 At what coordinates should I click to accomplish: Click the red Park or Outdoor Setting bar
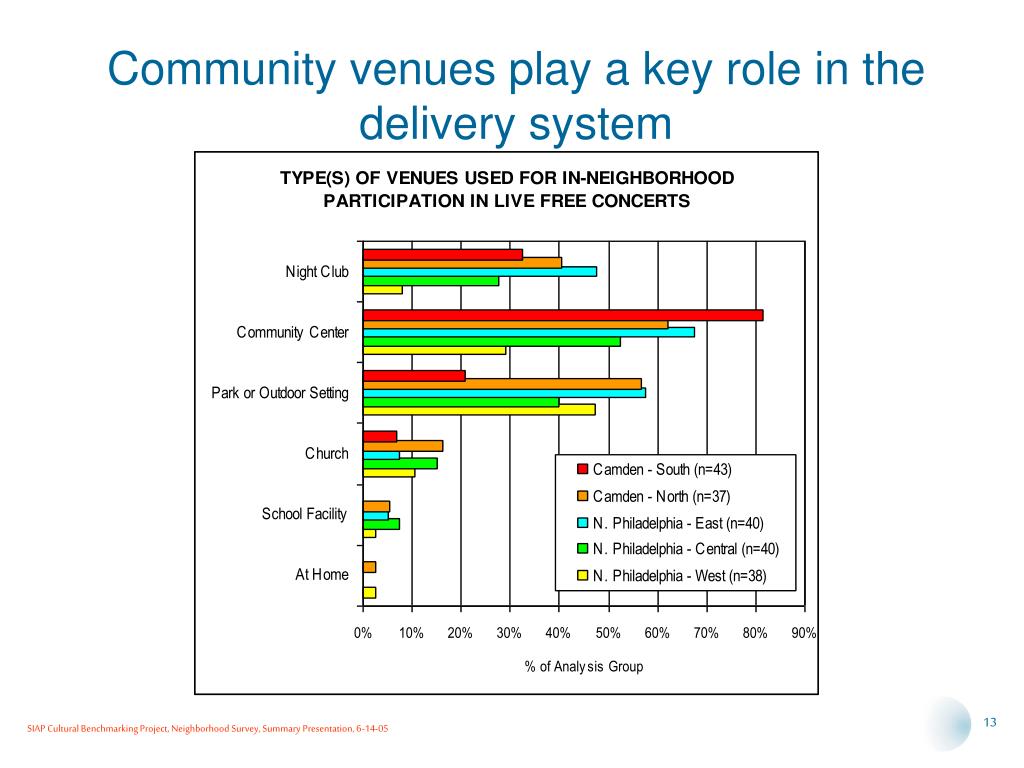414,376
